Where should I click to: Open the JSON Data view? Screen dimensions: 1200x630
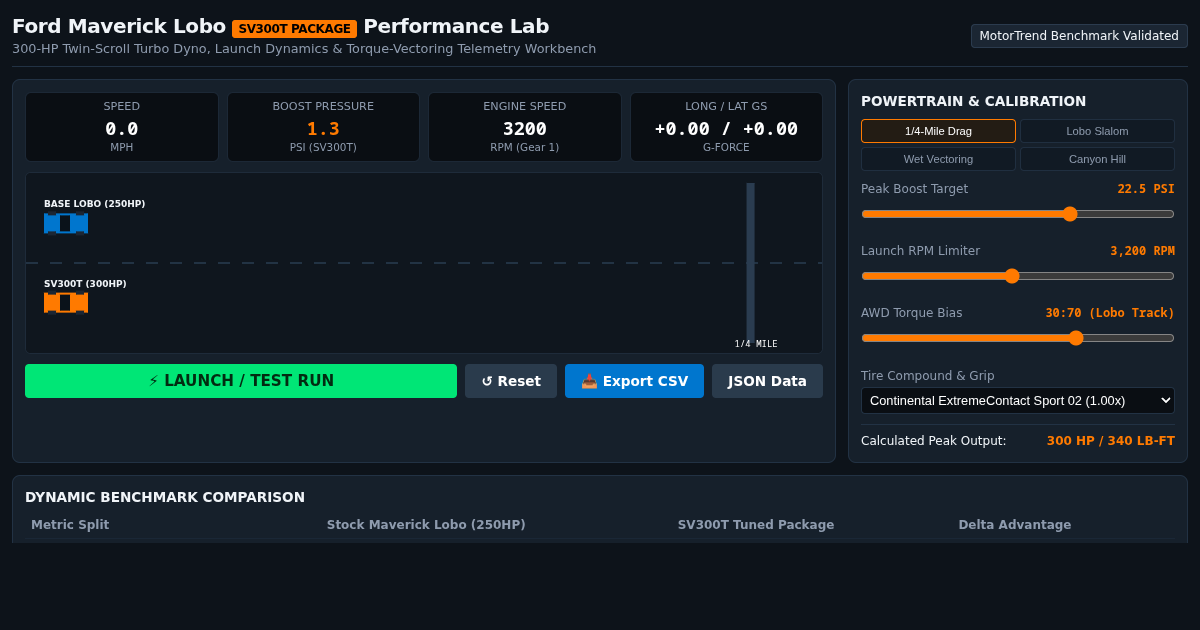coord(767,381)
